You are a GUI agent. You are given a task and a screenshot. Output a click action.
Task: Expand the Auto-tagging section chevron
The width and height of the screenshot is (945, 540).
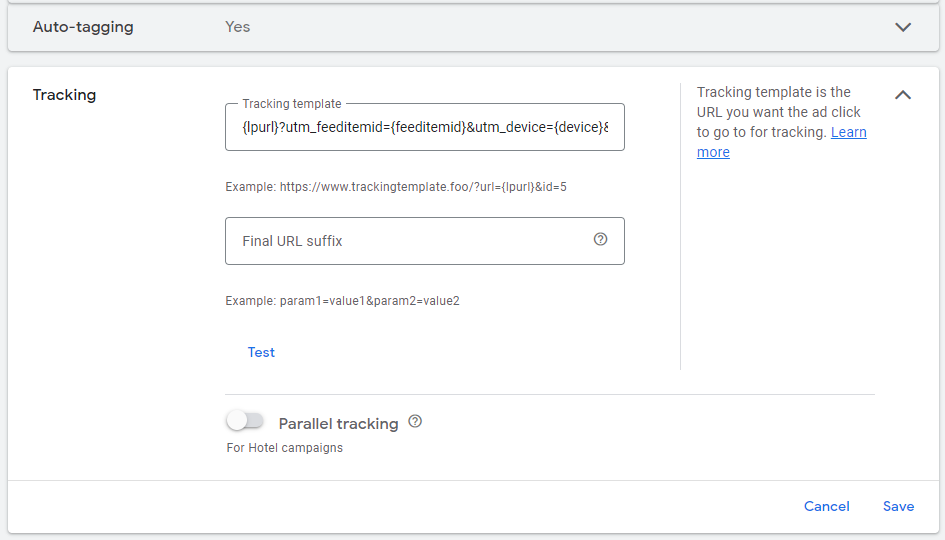click(903, 27)
